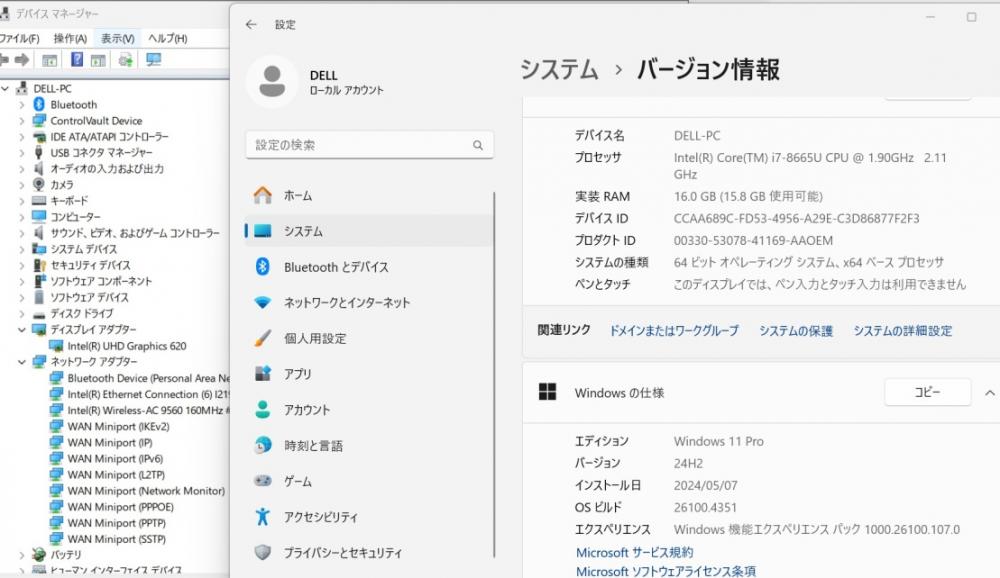Click the システム breadcrumb in the page title
The image size is (1000, 578).
point(559,70)
